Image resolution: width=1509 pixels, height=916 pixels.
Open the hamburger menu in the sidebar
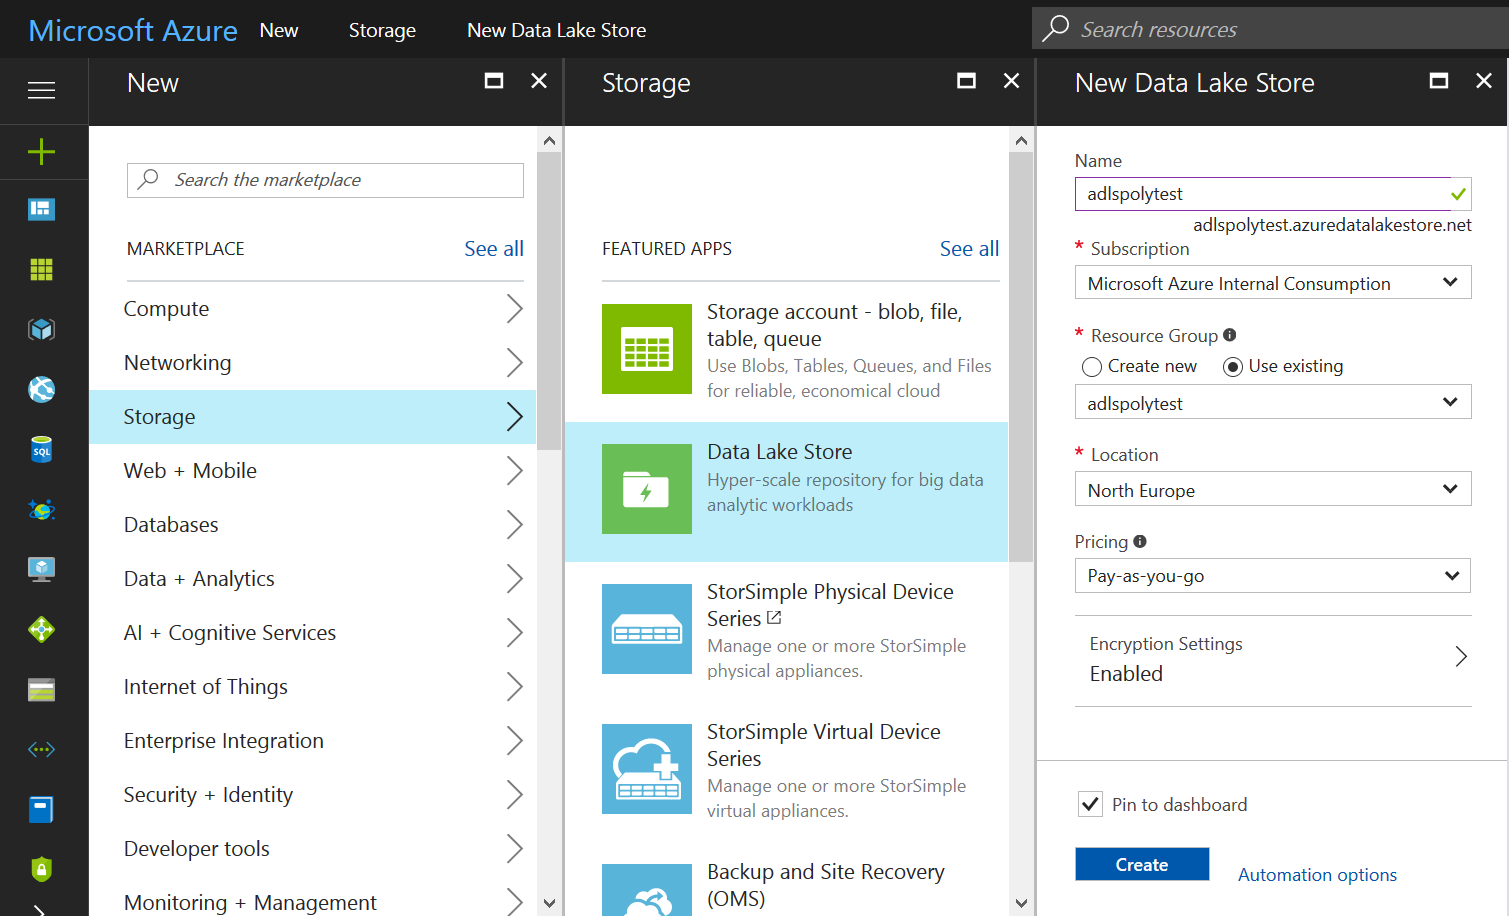pyautogui.click(x=41, y=91)
